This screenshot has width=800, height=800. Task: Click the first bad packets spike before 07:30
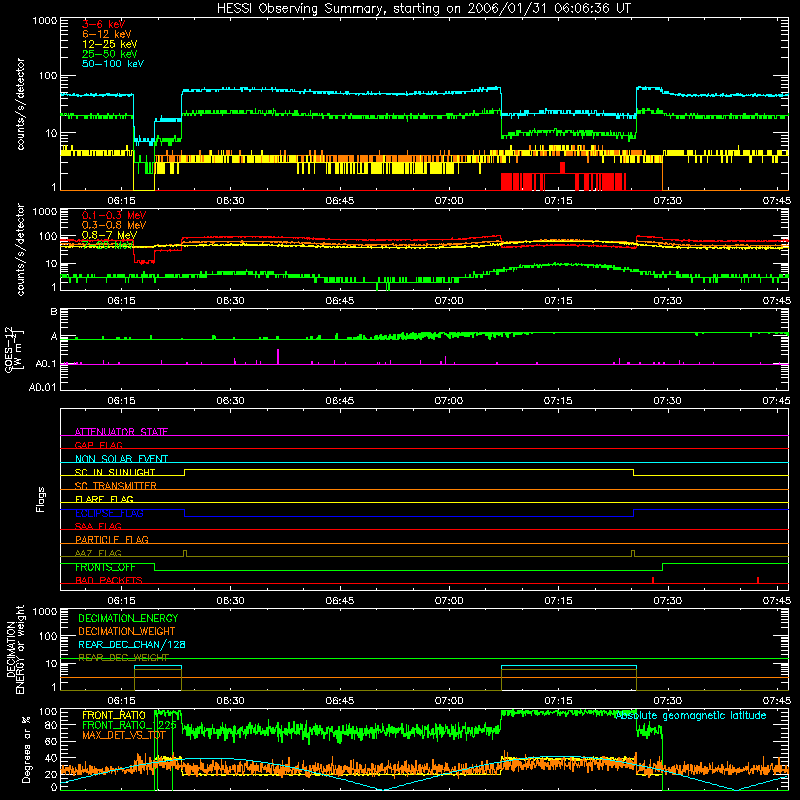point(653,580)
